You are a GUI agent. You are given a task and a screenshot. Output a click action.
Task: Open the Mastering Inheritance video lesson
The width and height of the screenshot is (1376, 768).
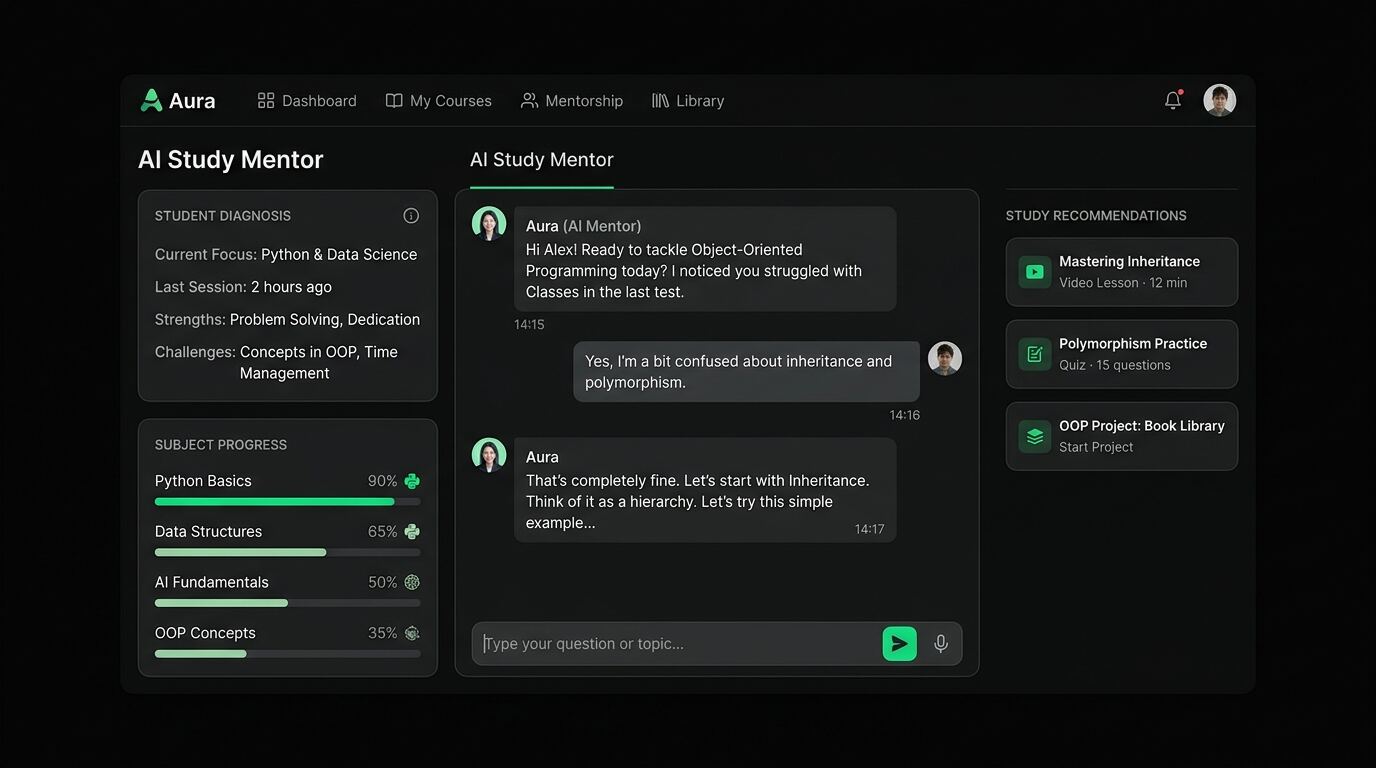pyautogui.click(x=1122, y=272)
